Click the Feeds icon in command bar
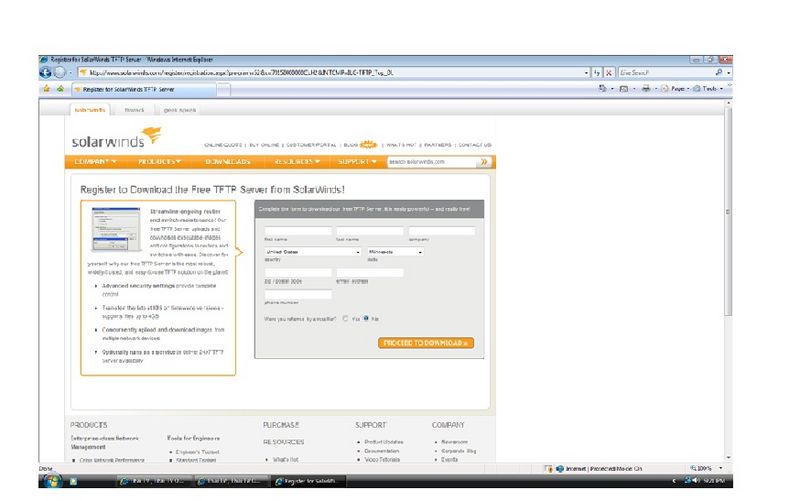 tap(623, 88)
